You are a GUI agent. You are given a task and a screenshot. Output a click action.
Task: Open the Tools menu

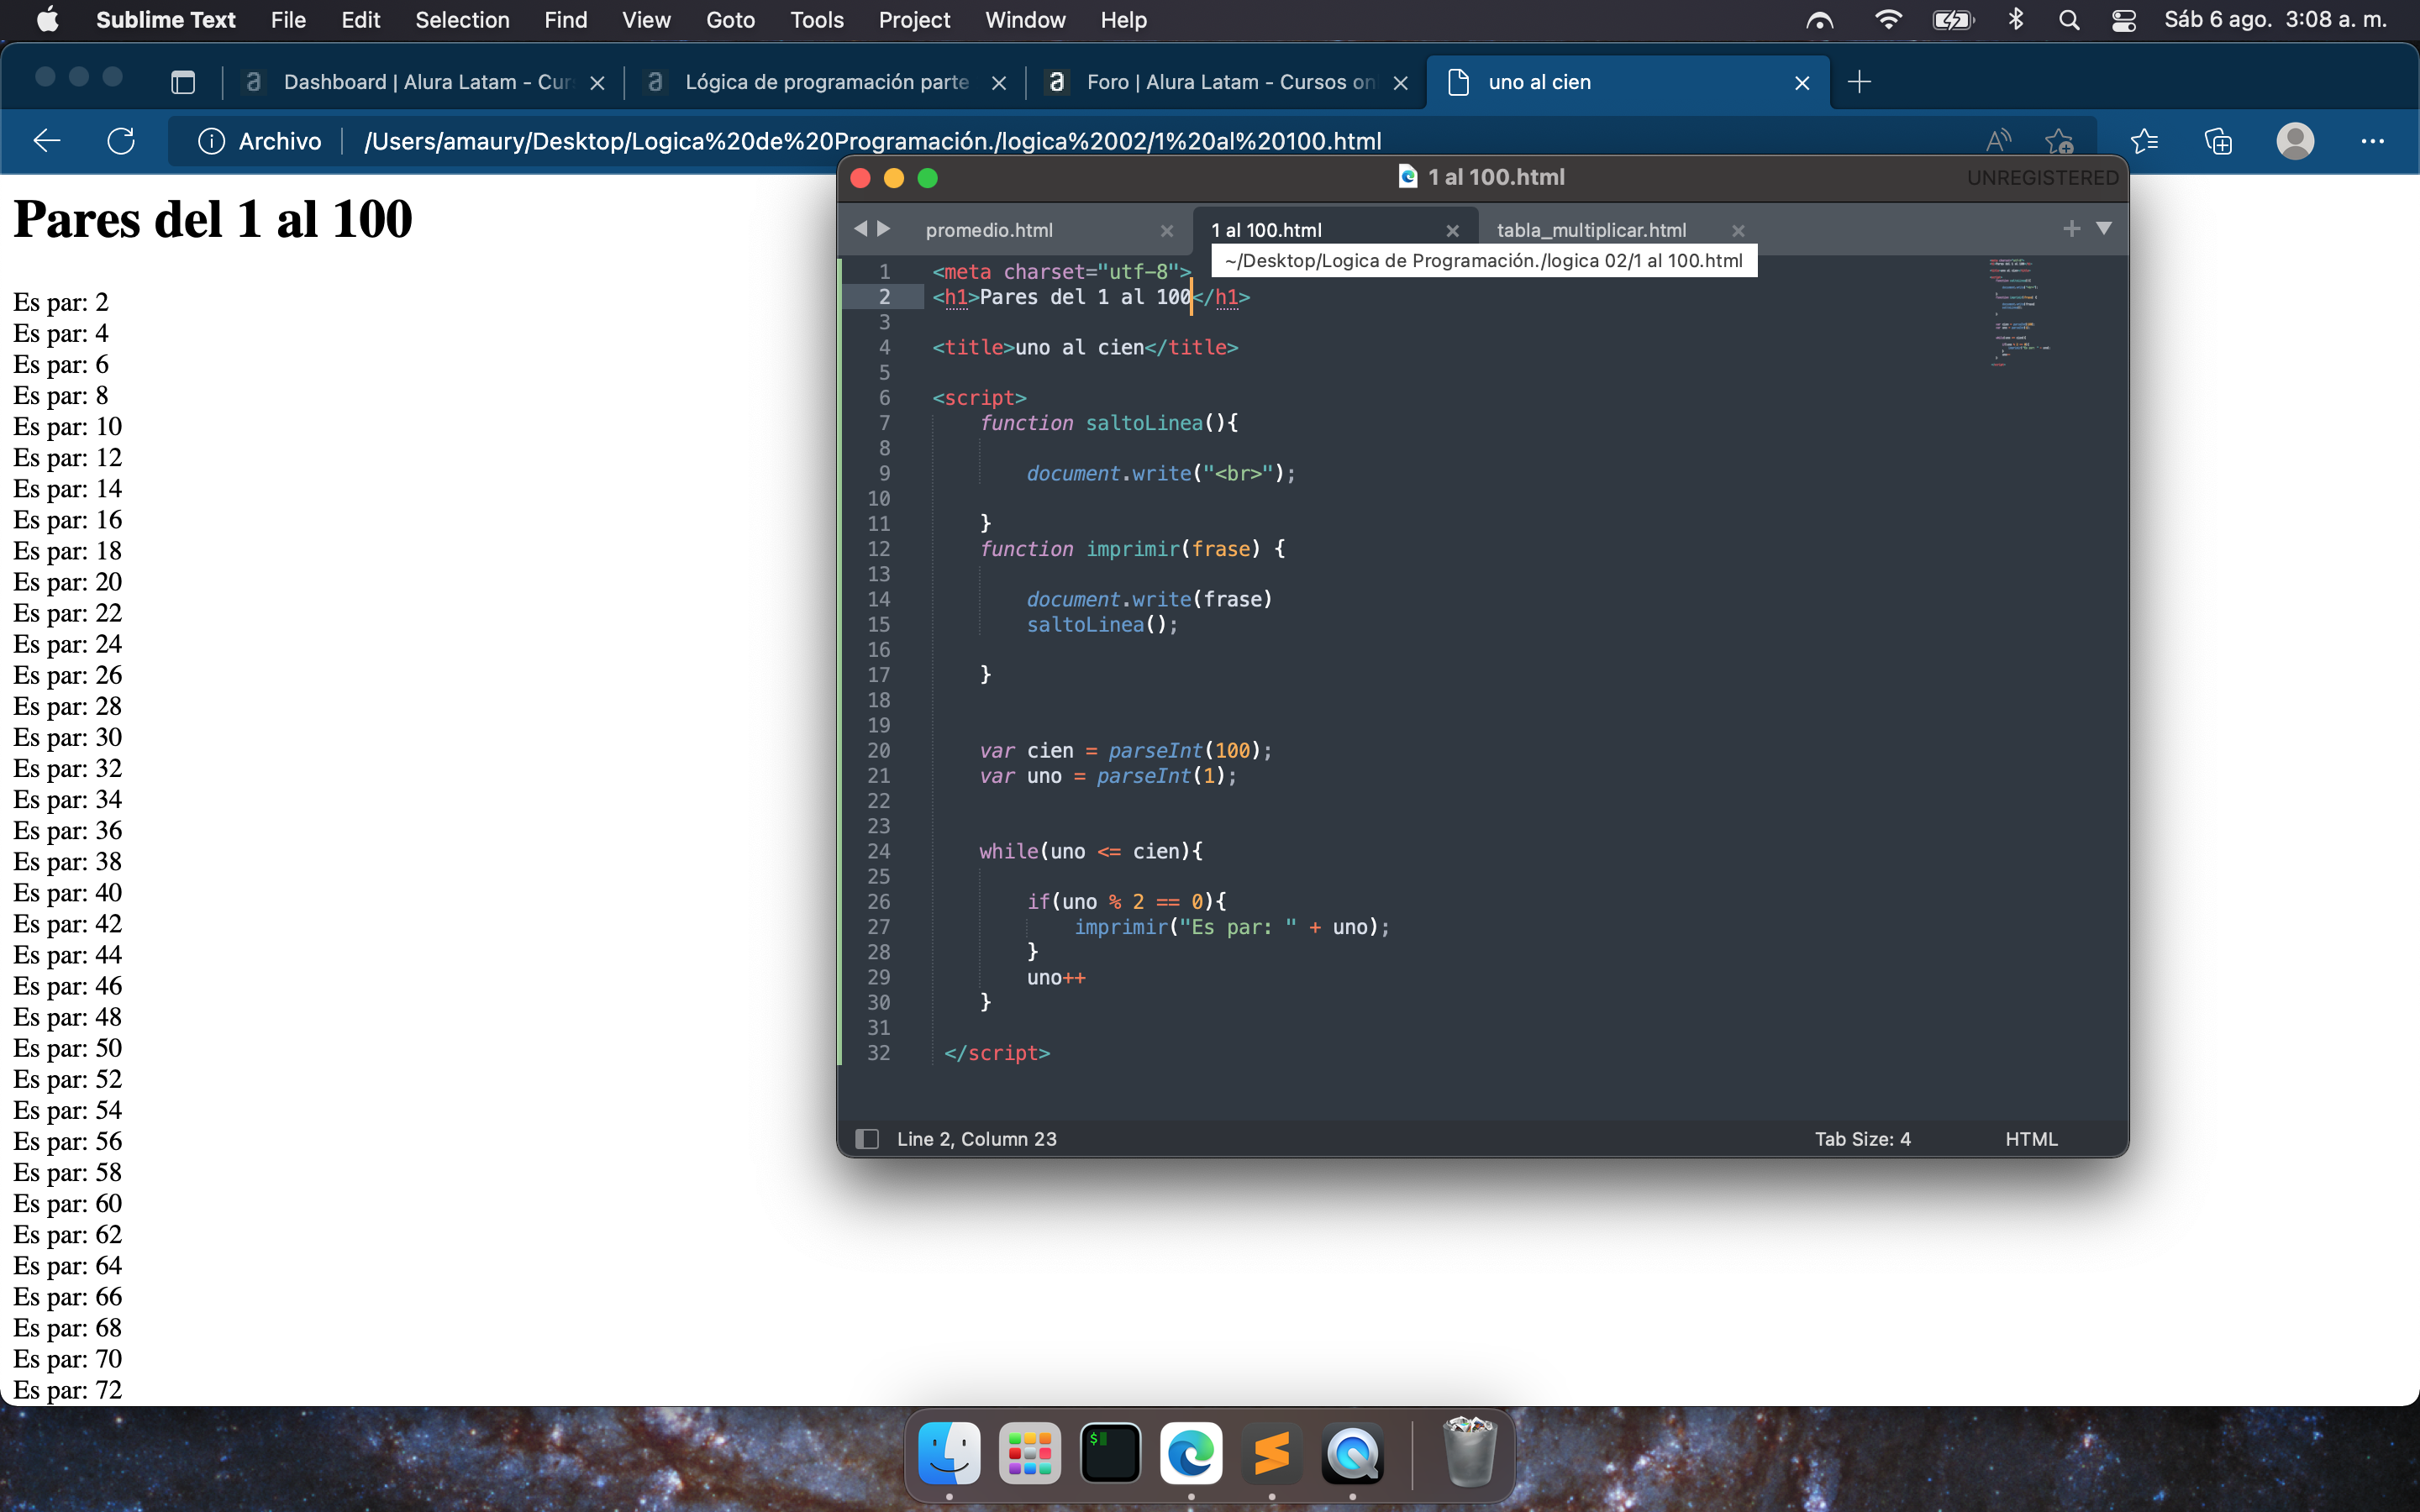click(x=816, y=20)
